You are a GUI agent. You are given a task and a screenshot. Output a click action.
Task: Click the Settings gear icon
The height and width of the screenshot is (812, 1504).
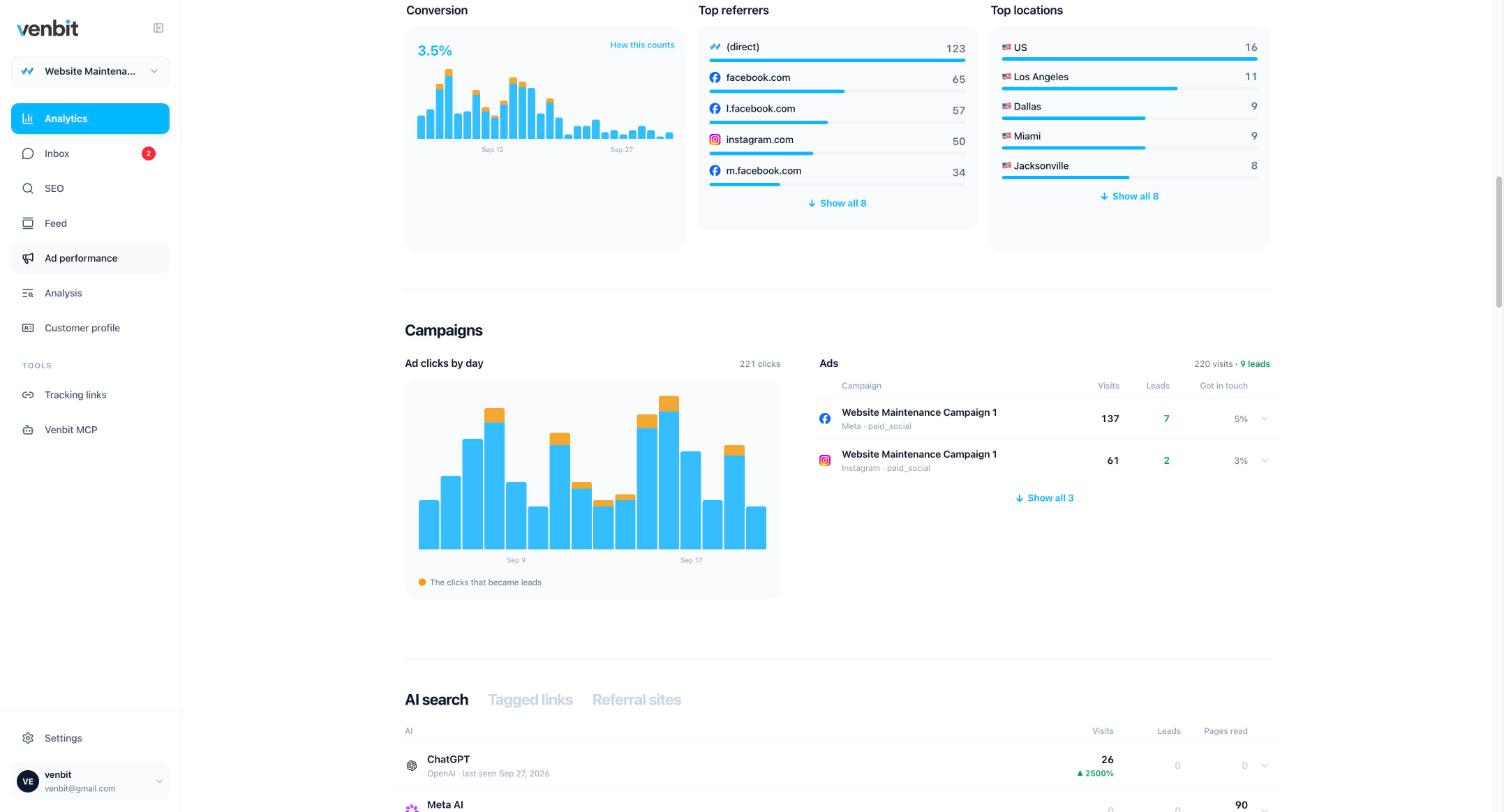28,739
